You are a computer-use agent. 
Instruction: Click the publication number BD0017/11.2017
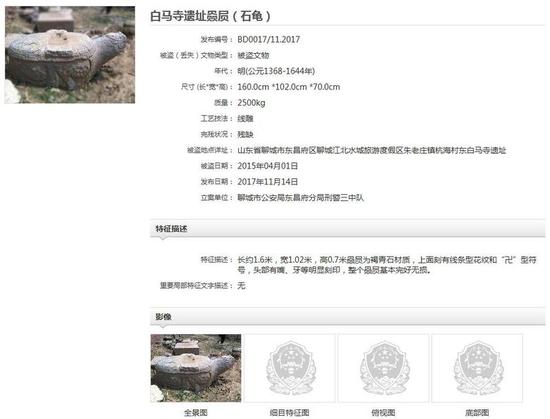[269, 39]
